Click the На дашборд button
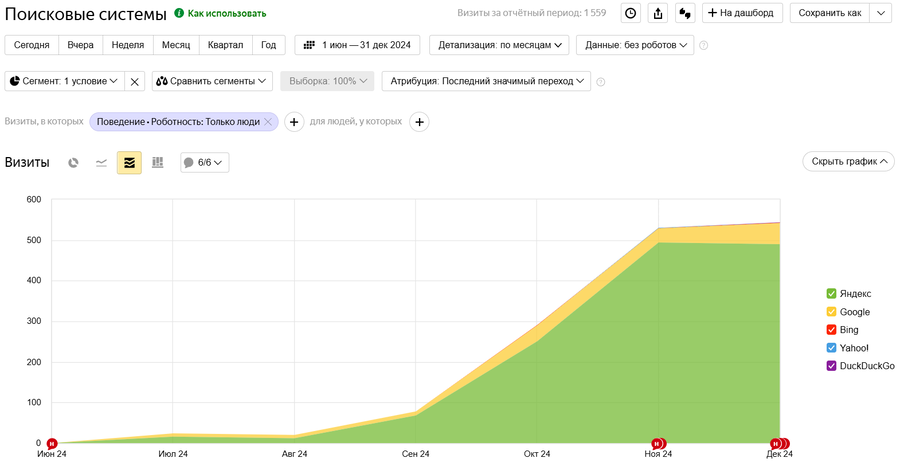Viewport: 900px width, 462px height. (743, 13)
